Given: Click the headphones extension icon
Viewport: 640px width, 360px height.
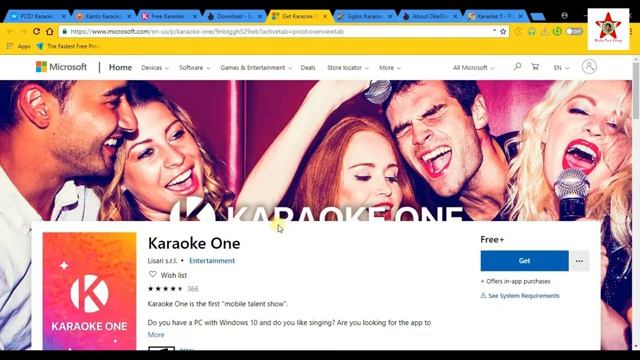Looking at the screenshot, I should click(531, 31).
